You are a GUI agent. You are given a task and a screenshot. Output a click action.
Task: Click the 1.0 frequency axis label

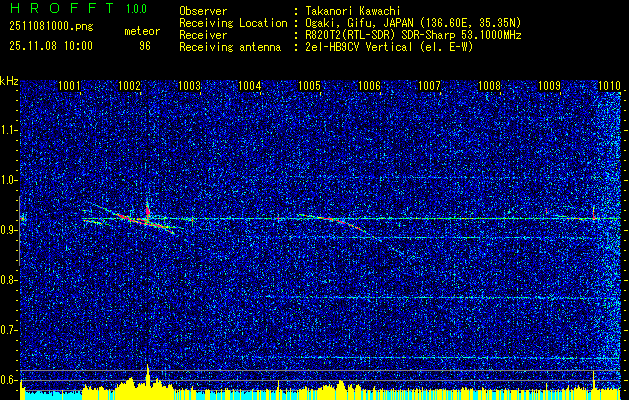(9, 180)
